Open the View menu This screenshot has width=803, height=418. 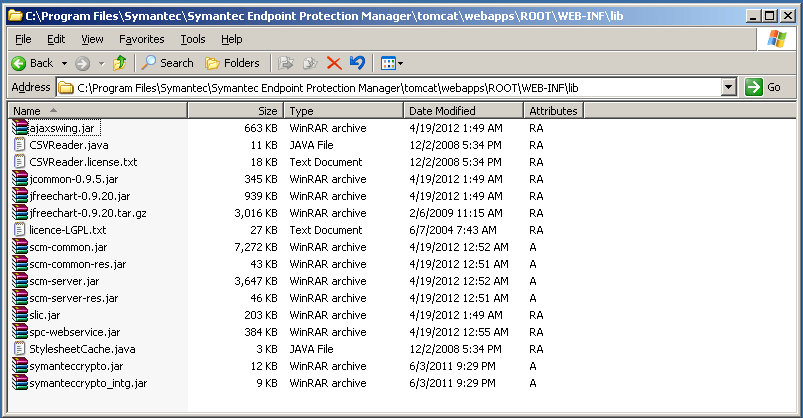pos(92,39)
